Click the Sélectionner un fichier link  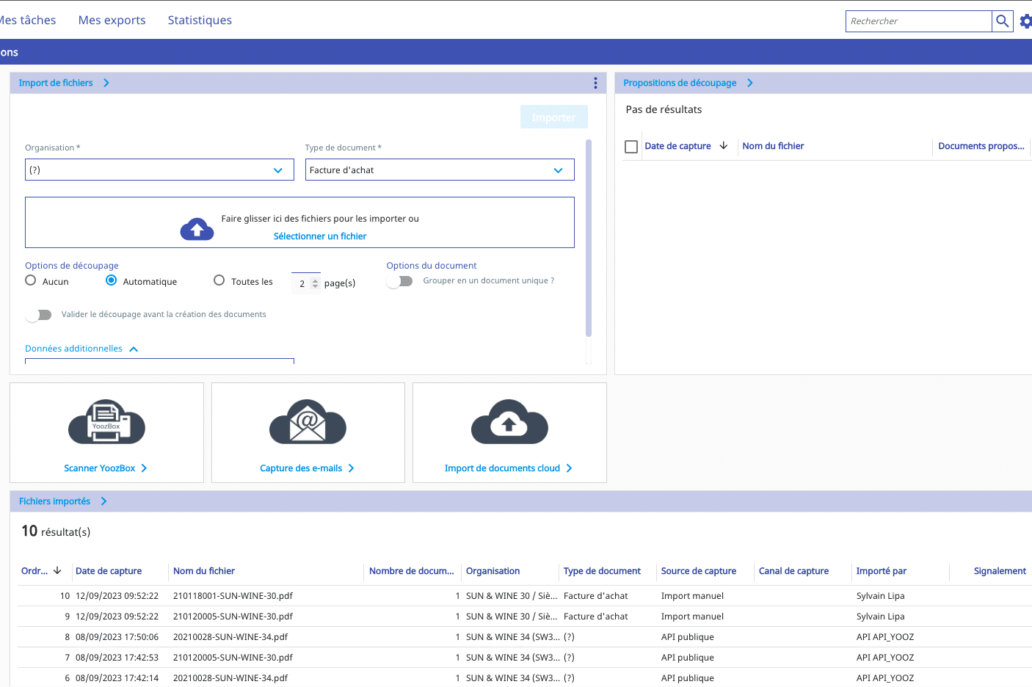(320, 236)
